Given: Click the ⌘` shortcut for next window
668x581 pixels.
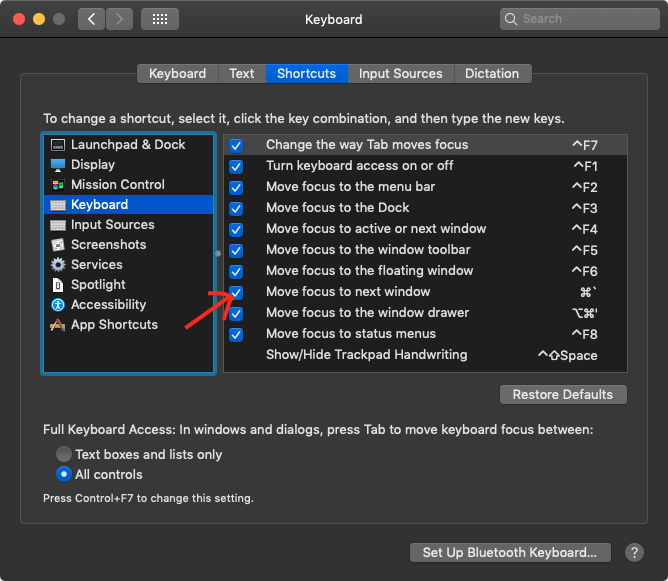Looking at the screenshot, I should [588, 292].
